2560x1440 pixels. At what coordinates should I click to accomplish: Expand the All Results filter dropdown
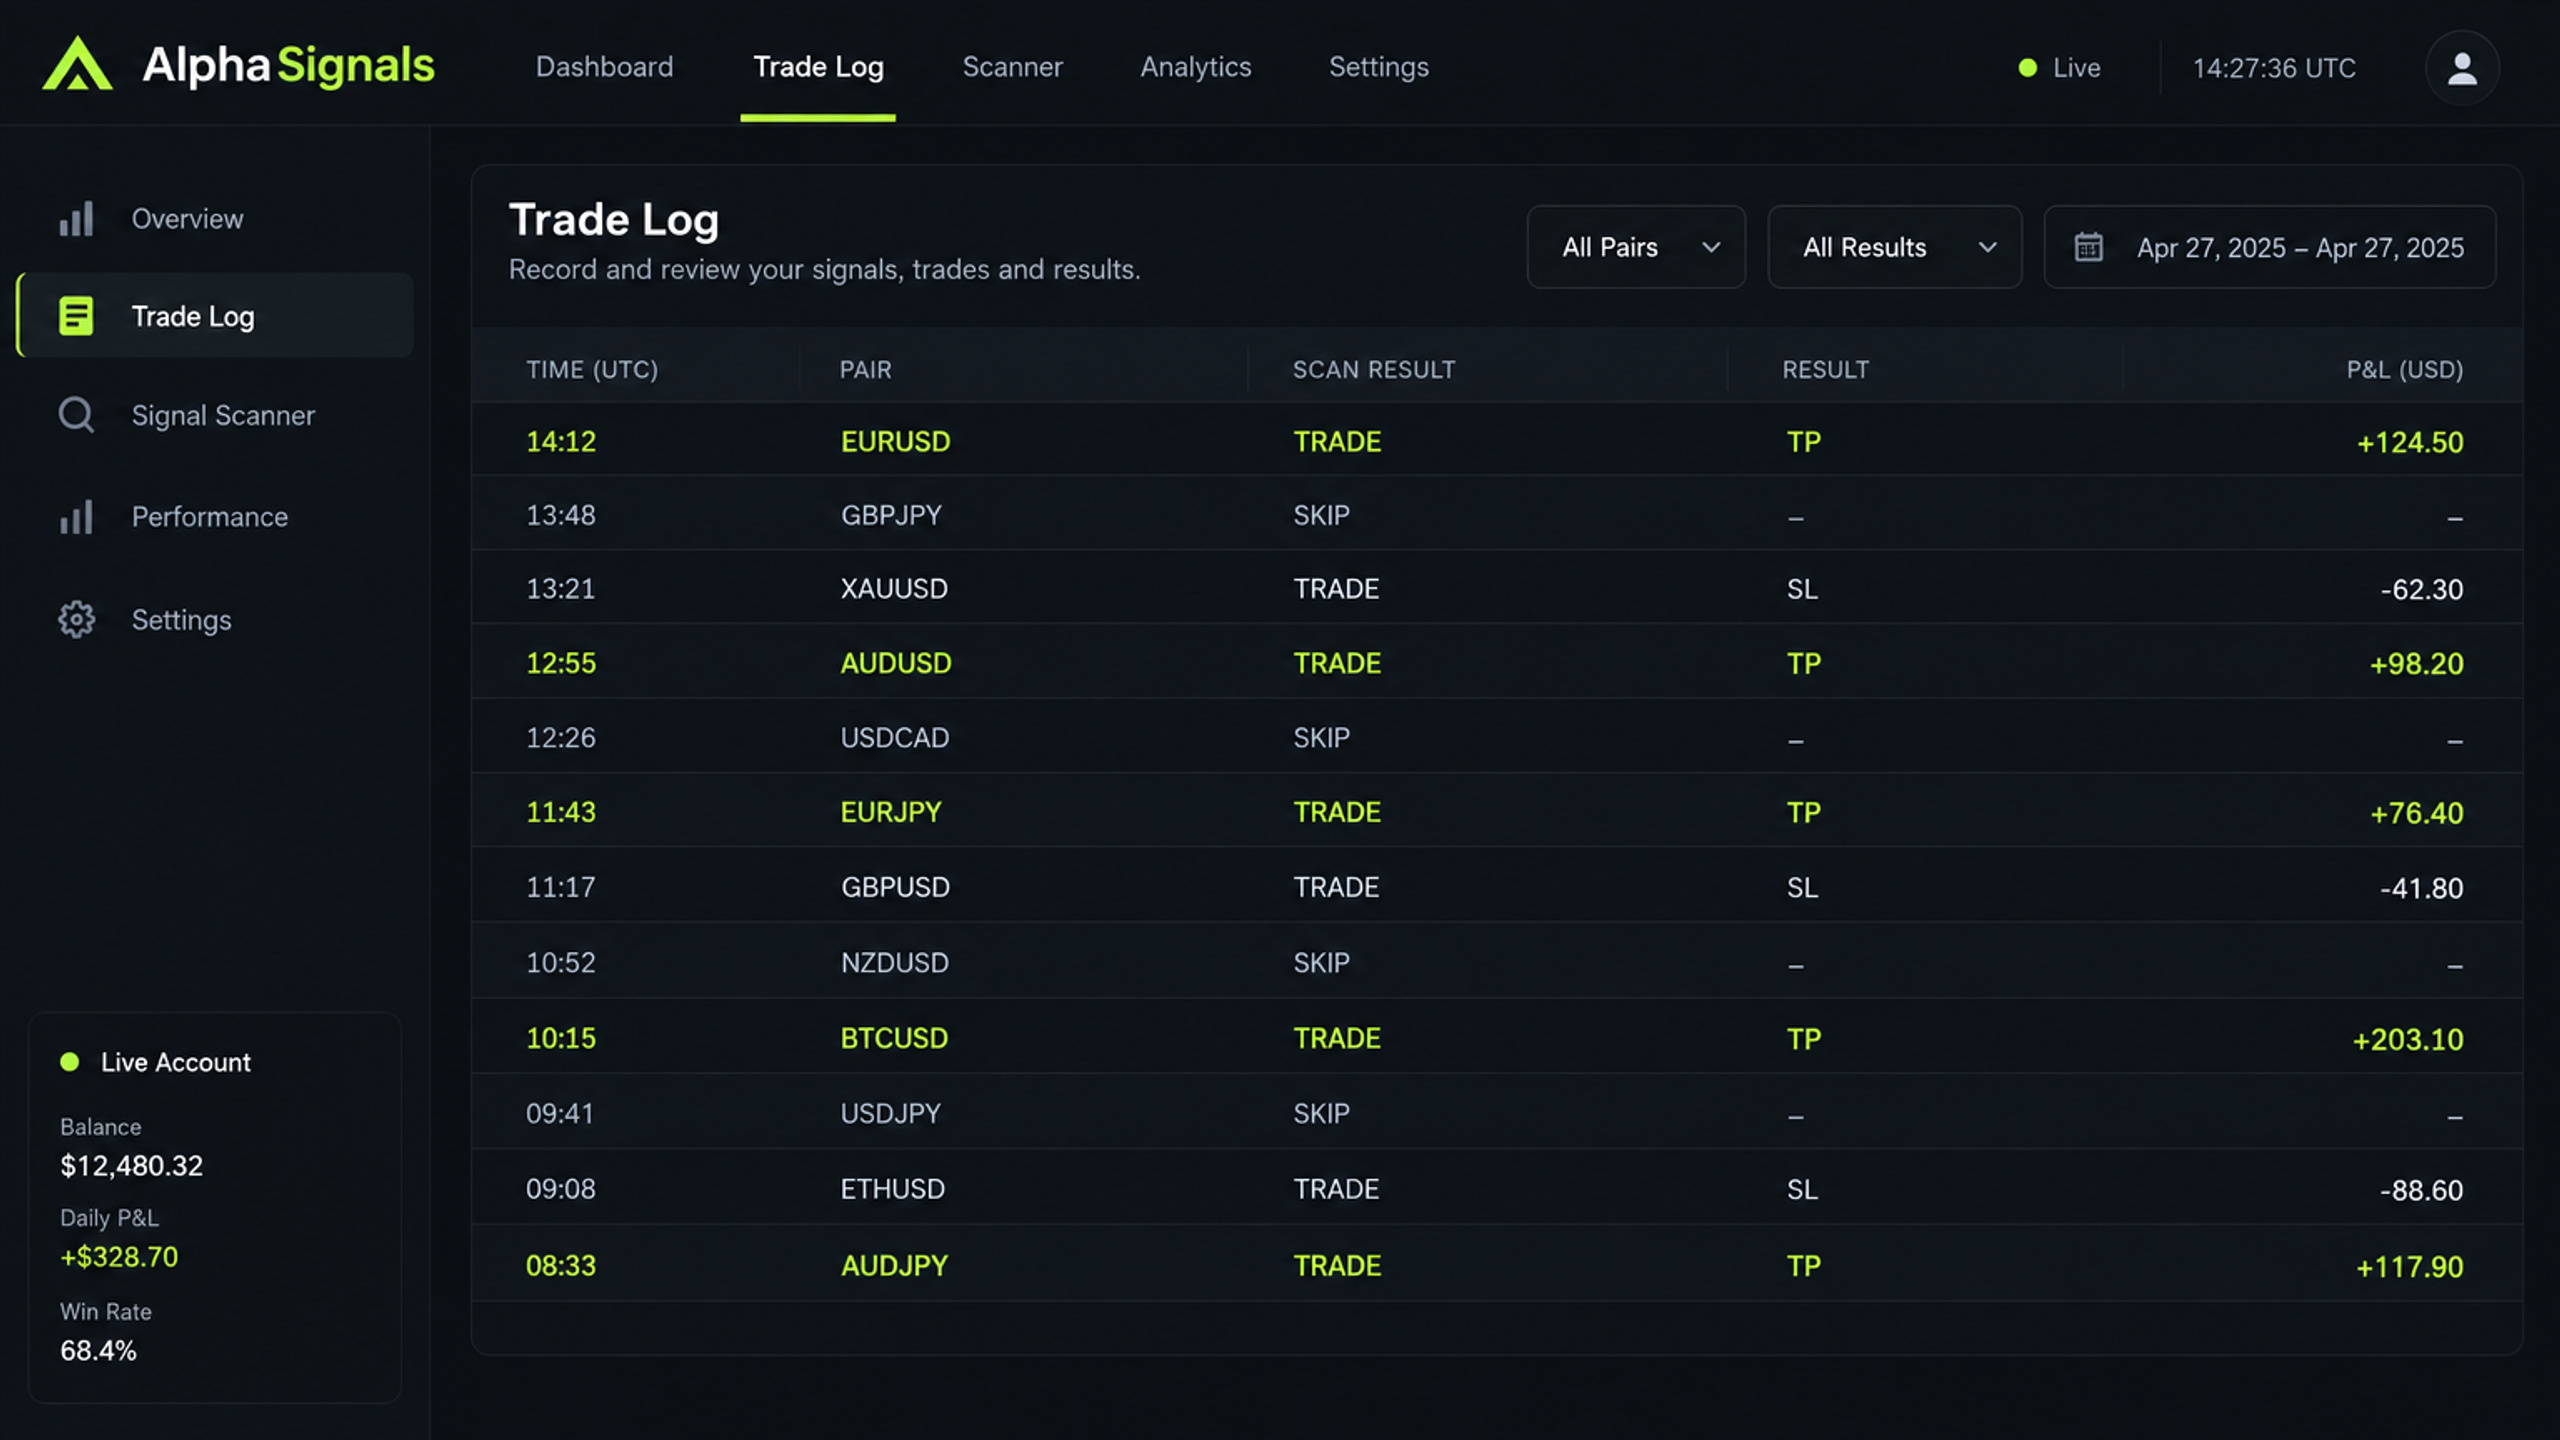tap(1895, 247)
